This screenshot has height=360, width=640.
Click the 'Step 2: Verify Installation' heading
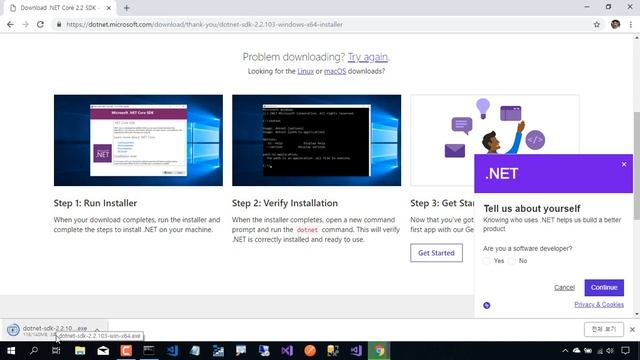point(285,203)
